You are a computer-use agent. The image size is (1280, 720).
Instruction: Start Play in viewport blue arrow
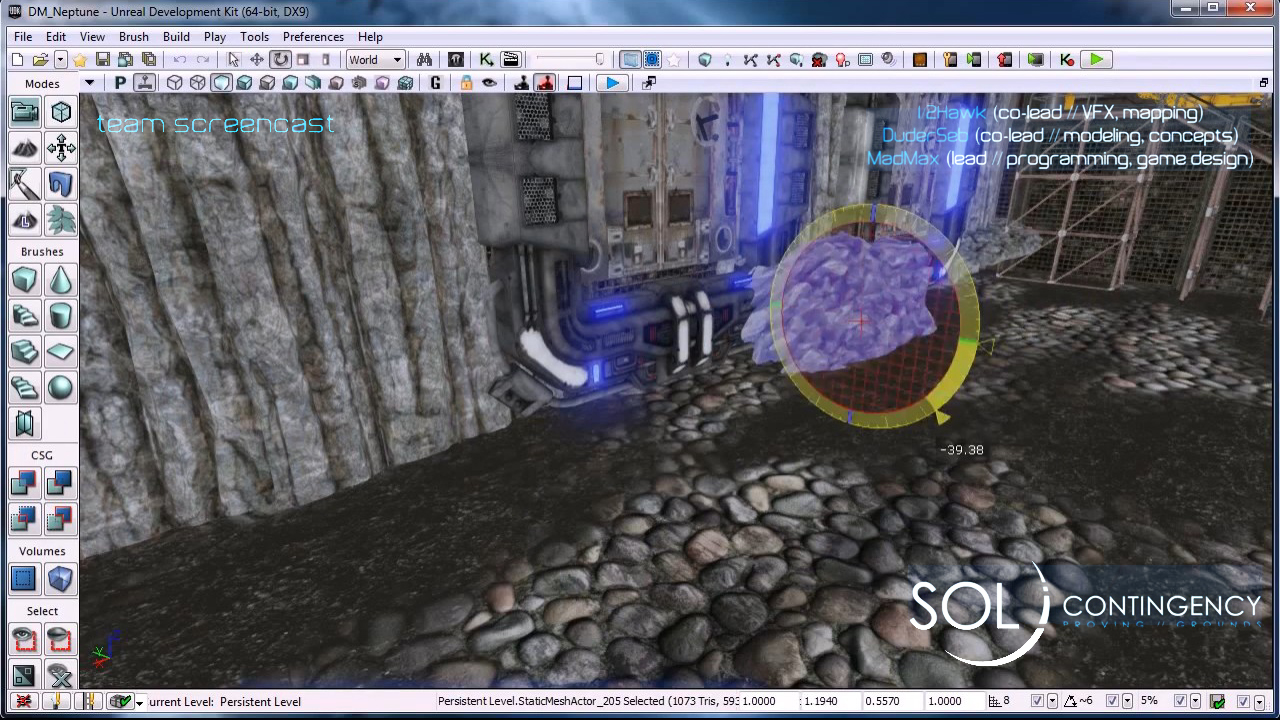pos(612,83)
